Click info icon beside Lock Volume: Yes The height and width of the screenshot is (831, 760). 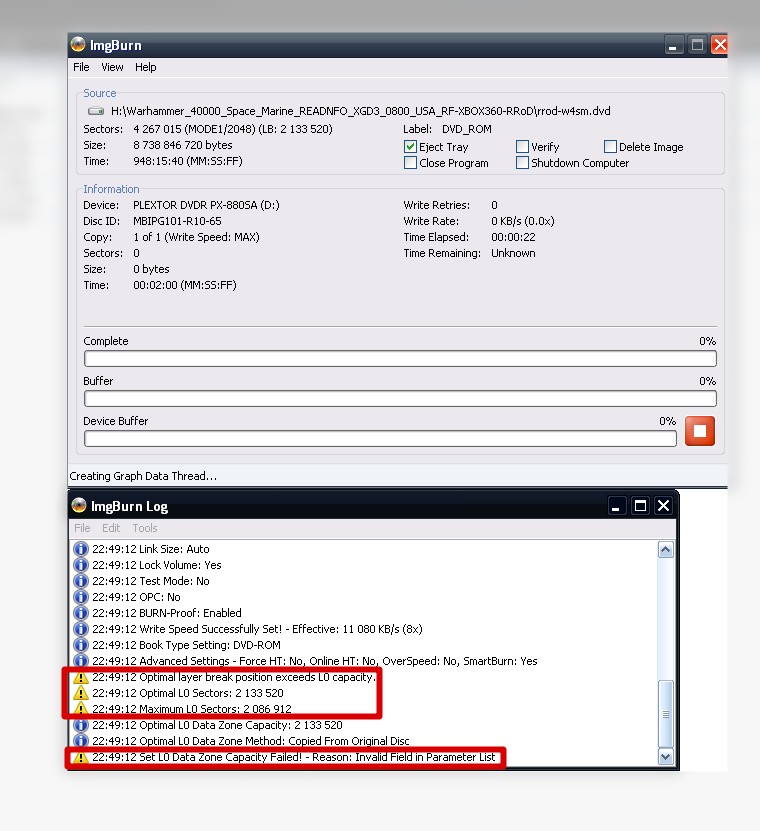pyautogui.click(x=81, y=565)
